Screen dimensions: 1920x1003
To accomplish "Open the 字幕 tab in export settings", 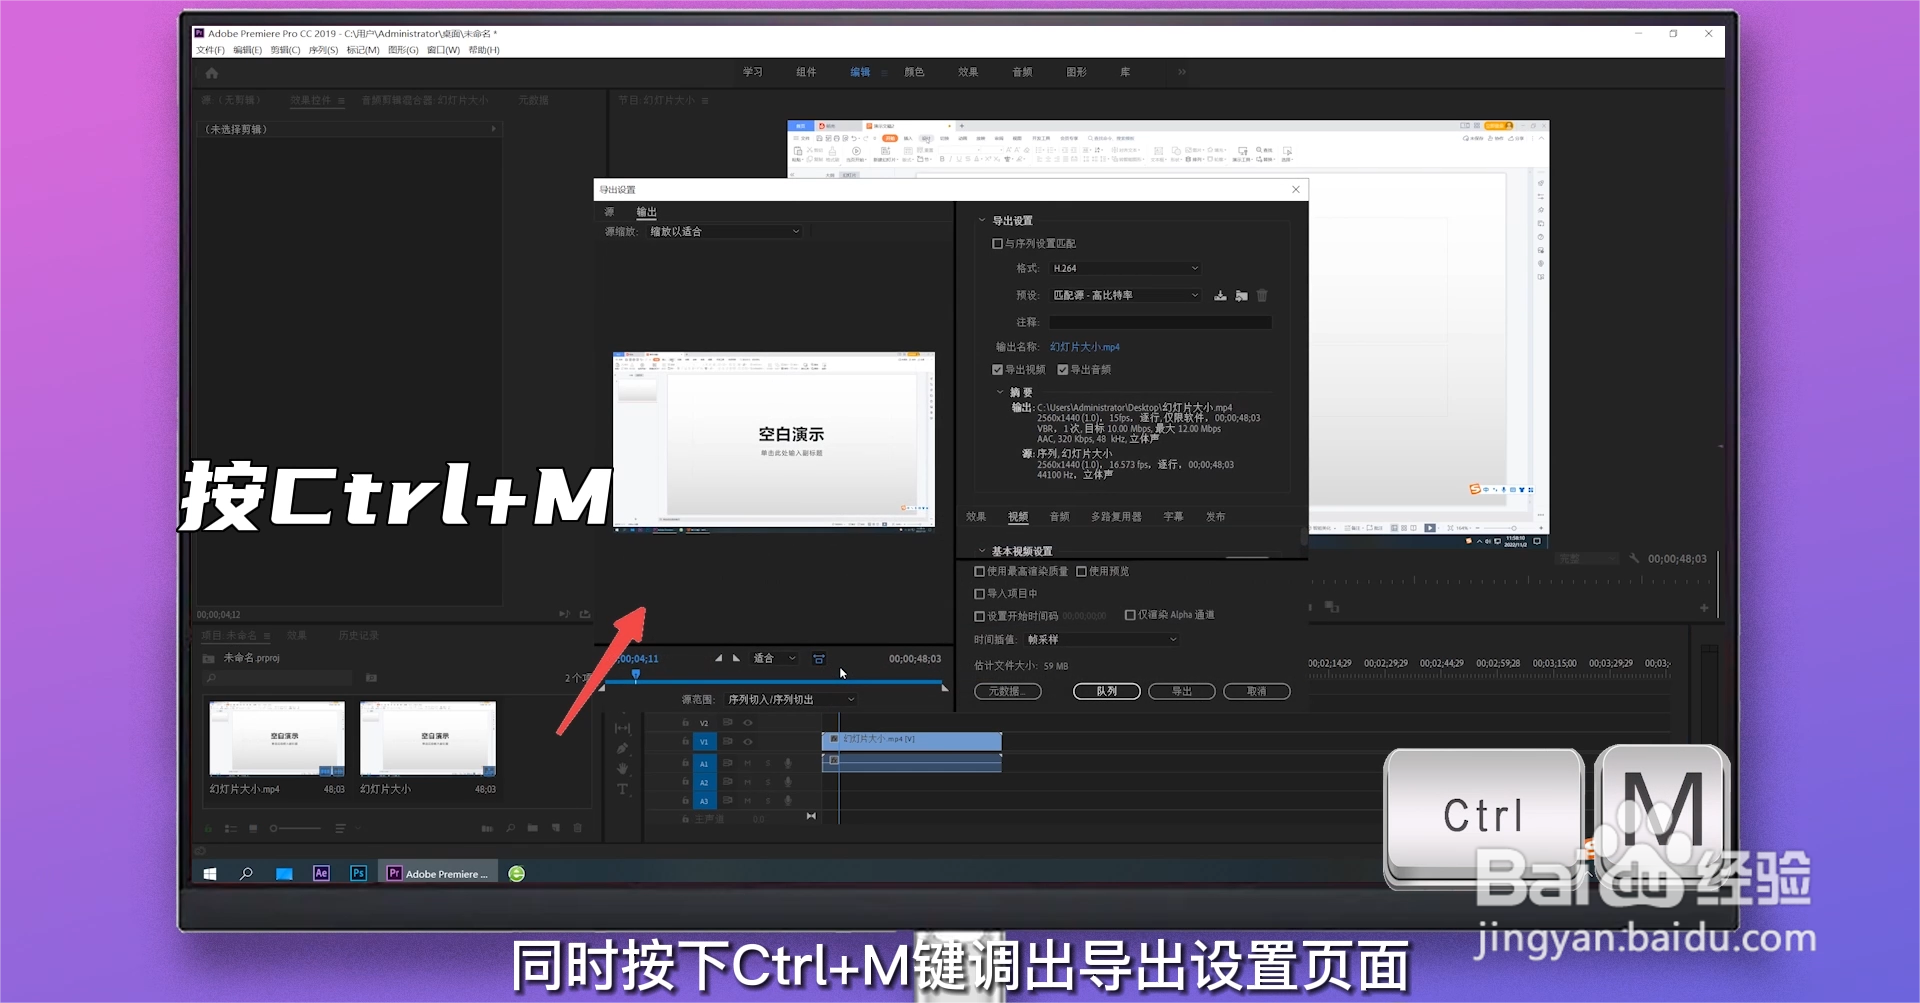I will [1173, 517].
